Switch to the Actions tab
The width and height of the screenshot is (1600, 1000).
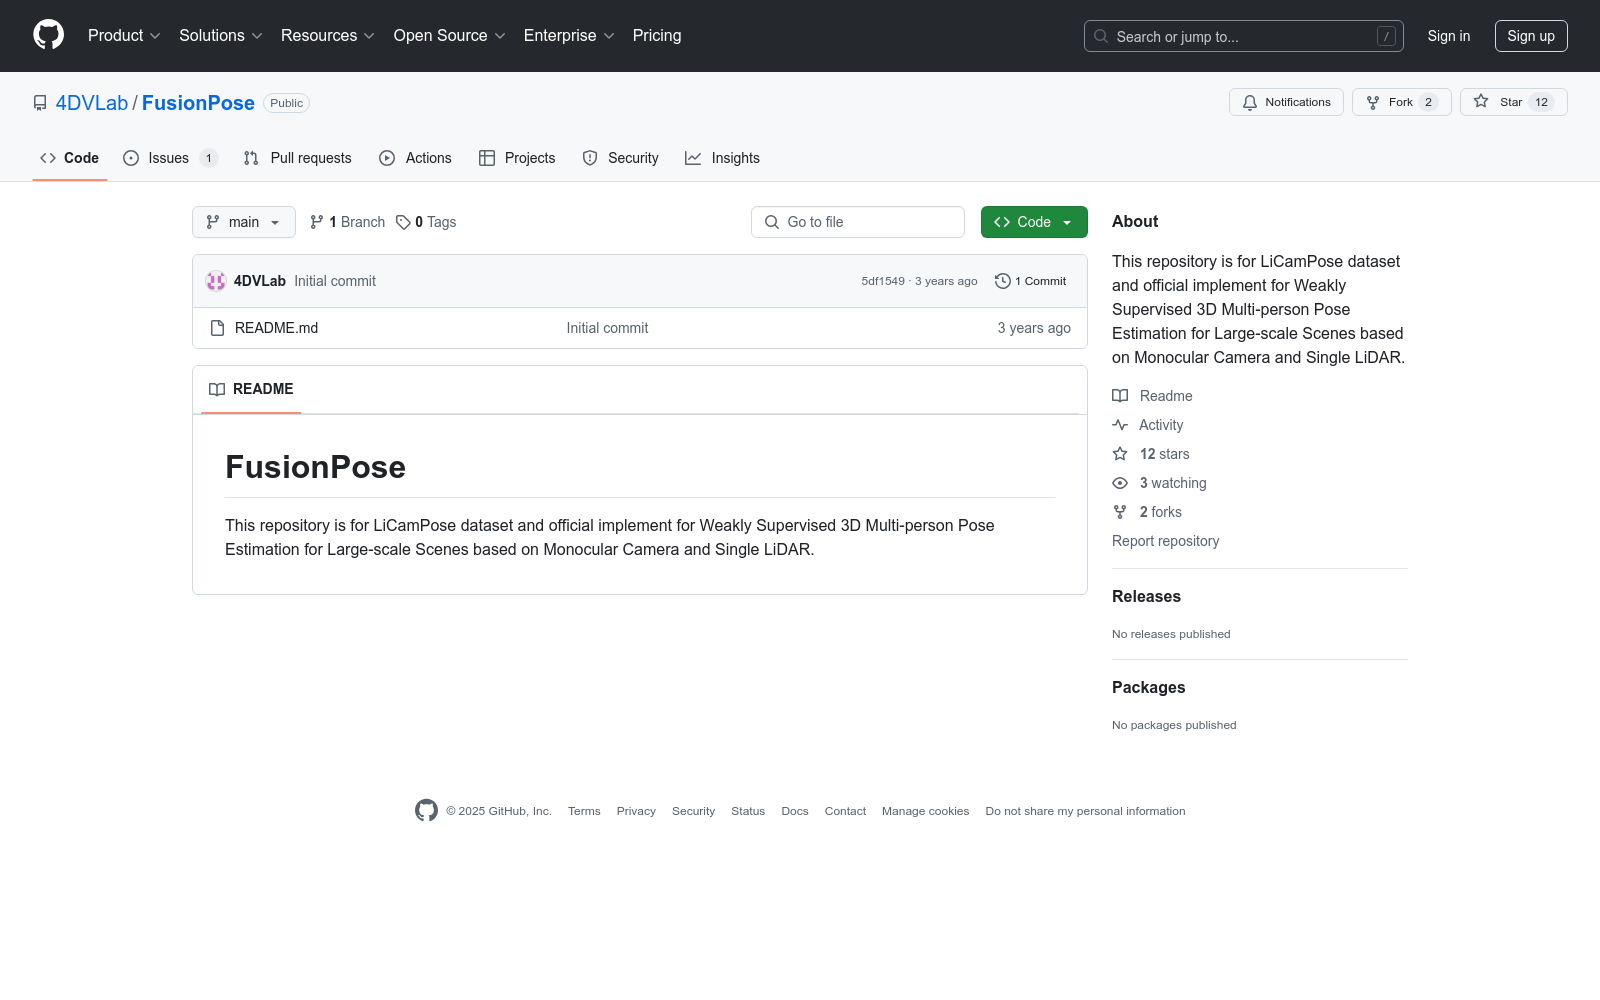click(415, 158)
